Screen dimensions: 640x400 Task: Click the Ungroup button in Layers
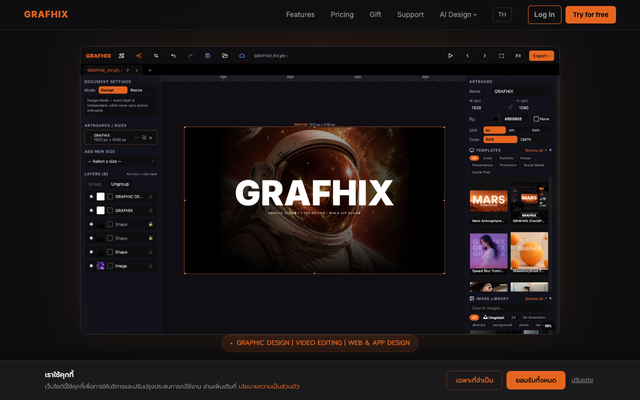[120, 184]
